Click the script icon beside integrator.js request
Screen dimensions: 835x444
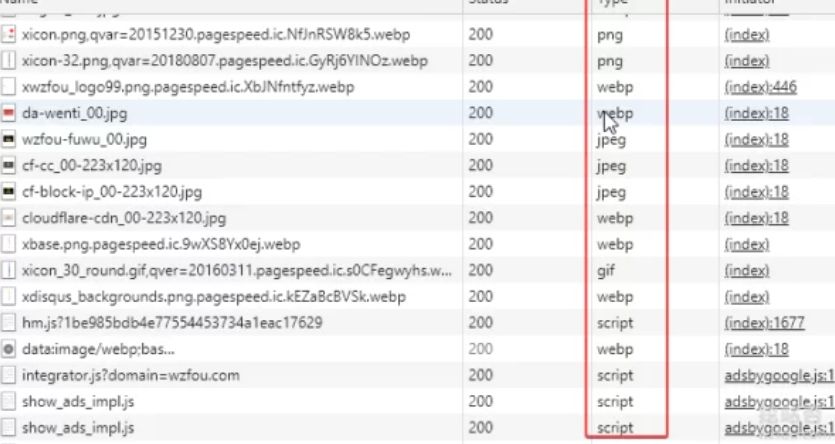tap(9, 375)
